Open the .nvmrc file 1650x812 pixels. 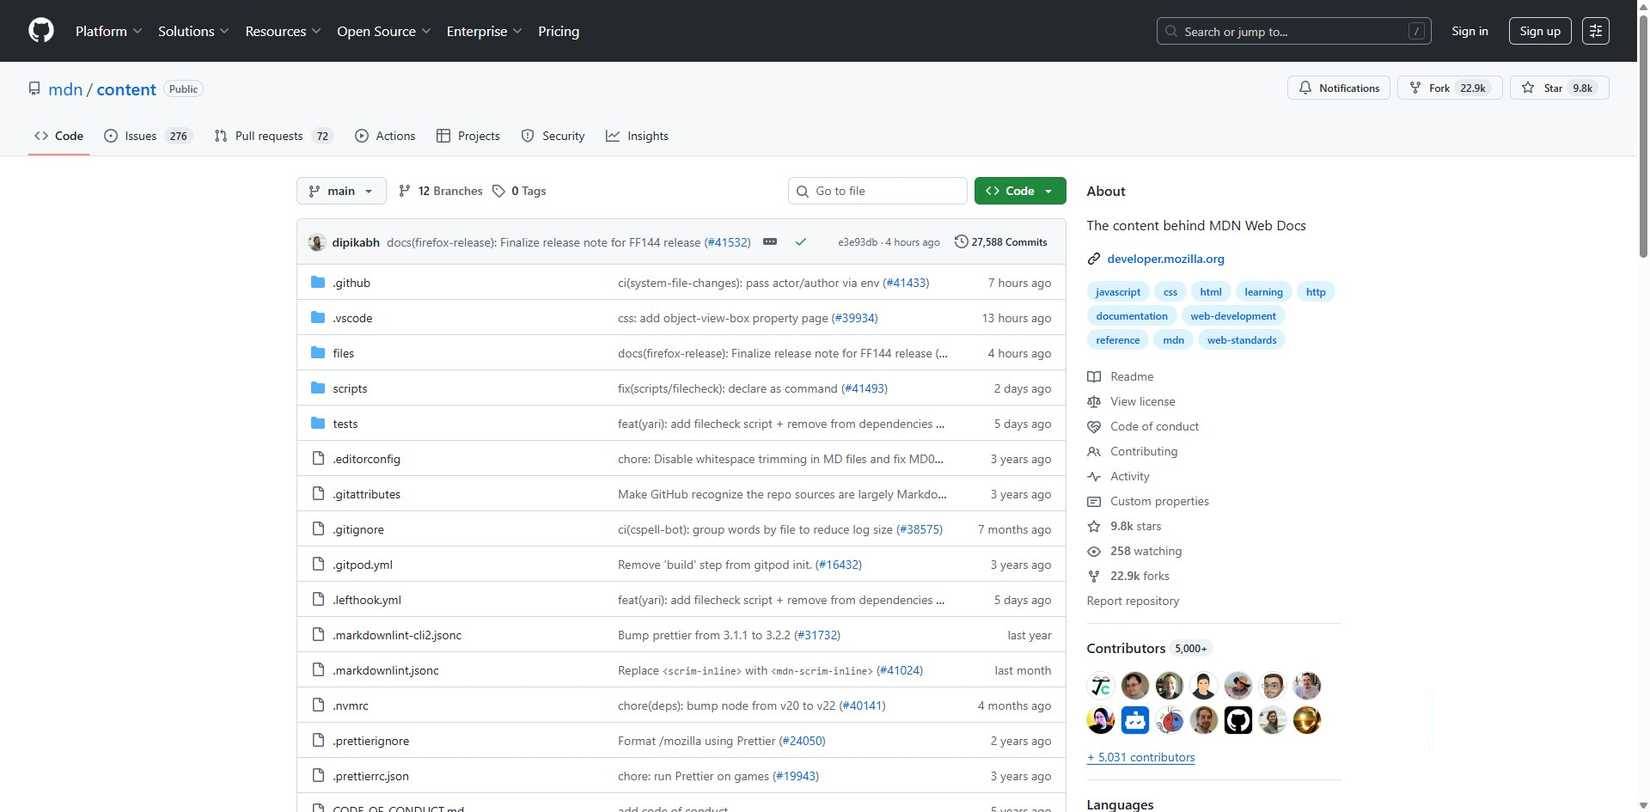[x=350, y=706]
